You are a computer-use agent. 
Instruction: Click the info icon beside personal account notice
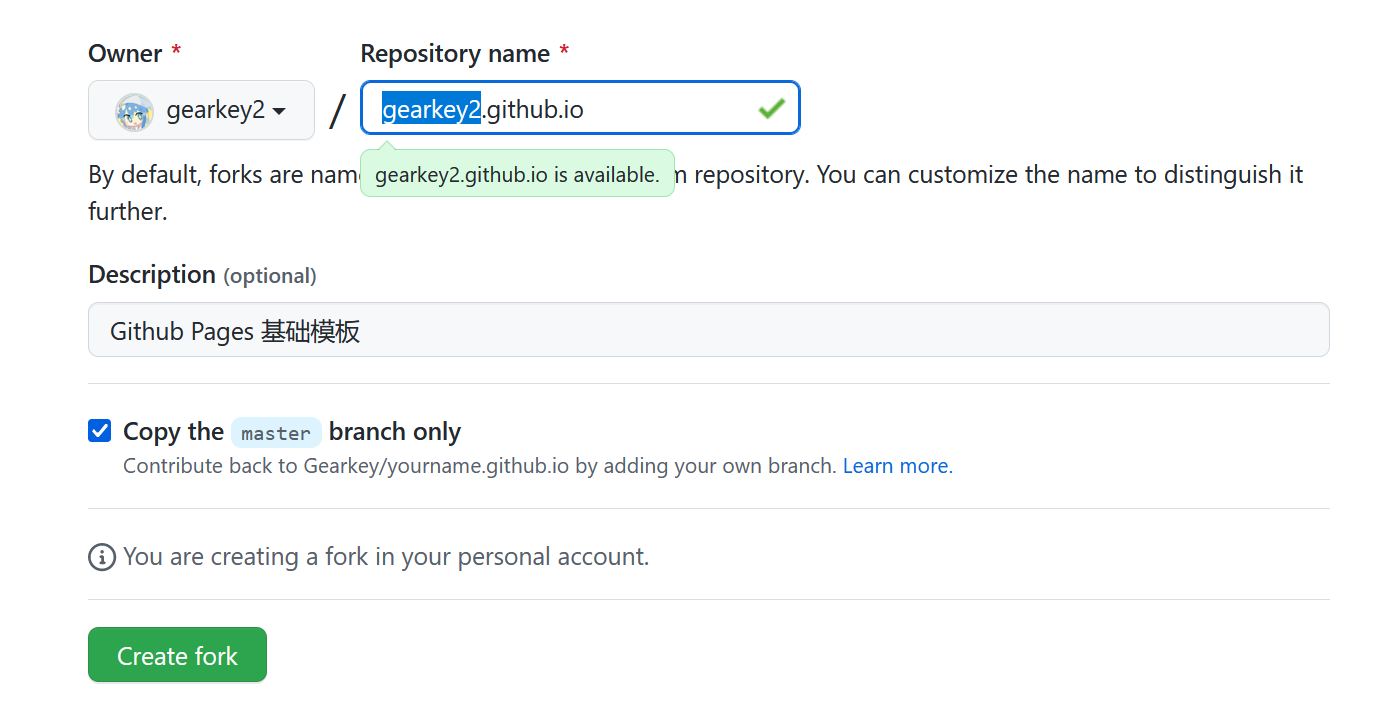click(102, 557)
